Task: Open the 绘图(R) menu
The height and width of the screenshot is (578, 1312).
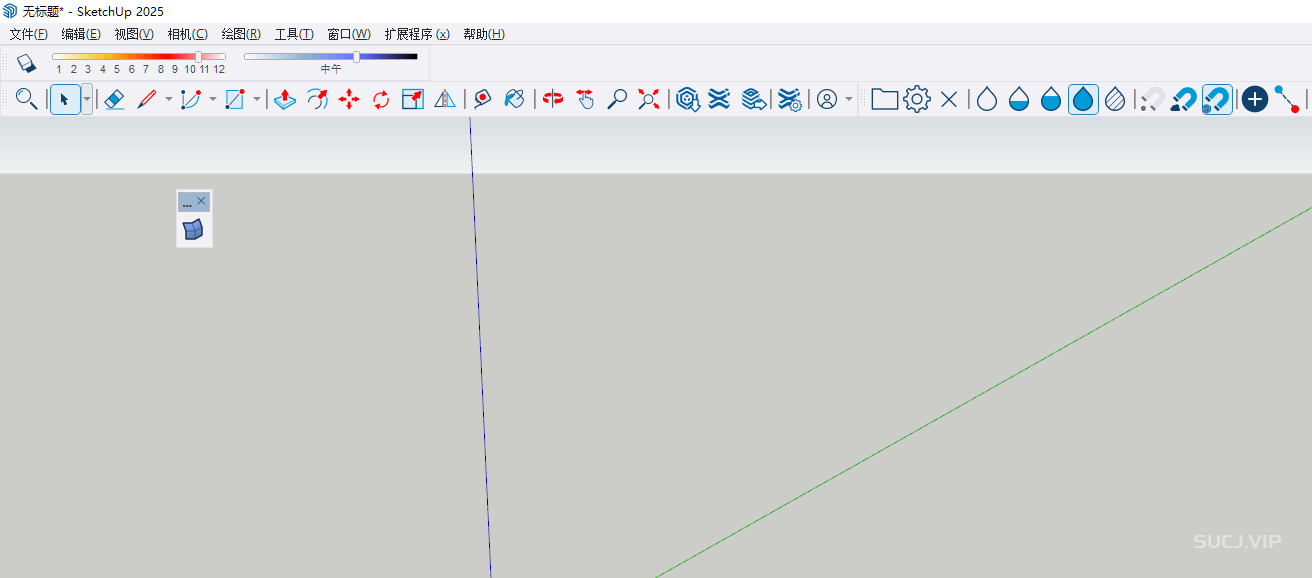Action: coord(241,34)
